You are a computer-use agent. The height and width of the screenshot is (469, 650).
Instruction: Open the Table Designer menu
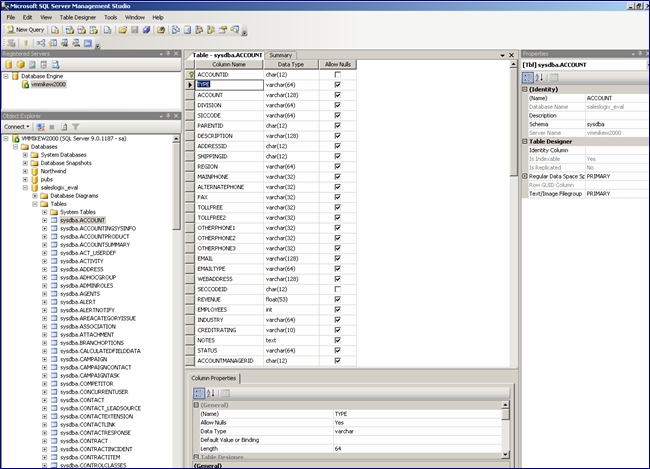[78, 17]
